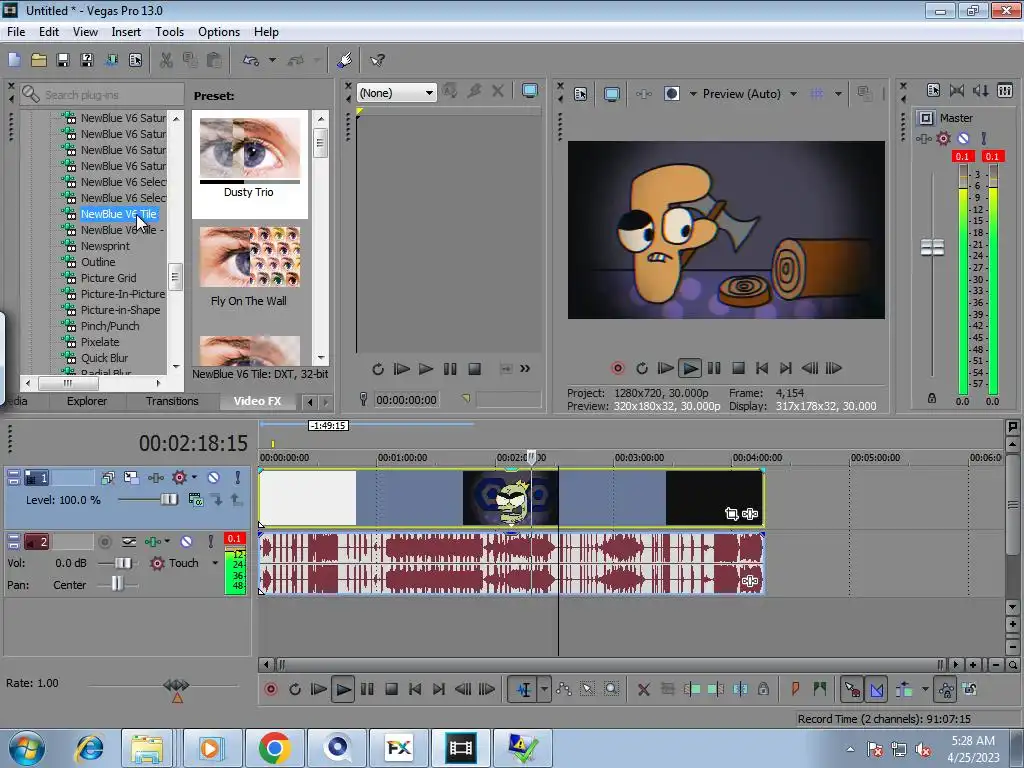
Task: Open the Options menu
Action: click(x=219, y=31)
